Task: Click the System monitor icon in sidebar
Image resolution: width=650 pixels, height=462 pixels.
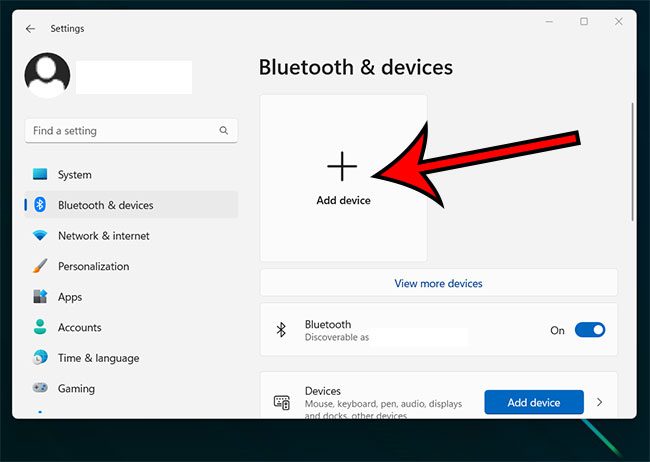Action: click(40, 174)
